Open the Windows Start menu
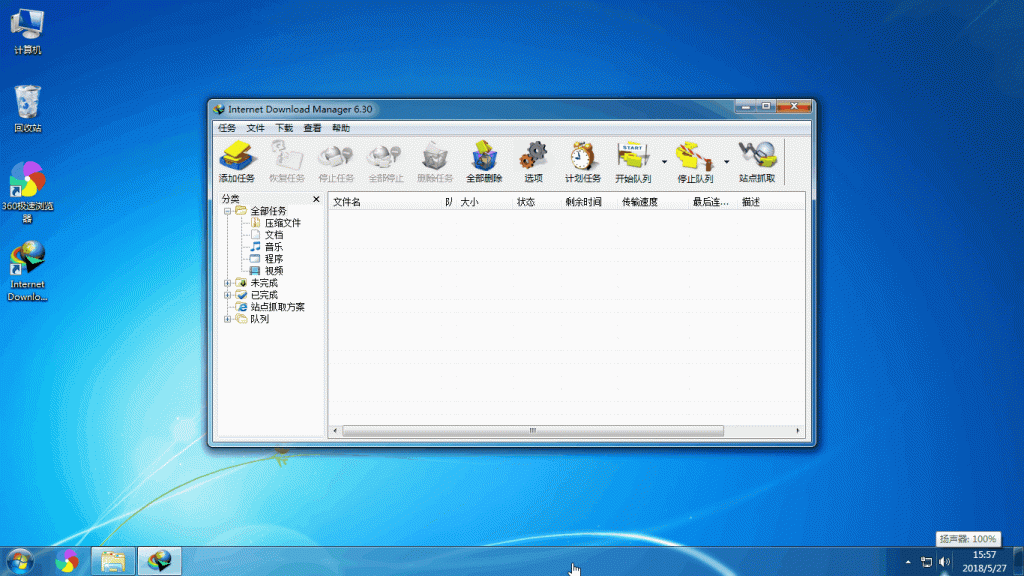Screen dimensions: 1024x576 pos(20,562)
